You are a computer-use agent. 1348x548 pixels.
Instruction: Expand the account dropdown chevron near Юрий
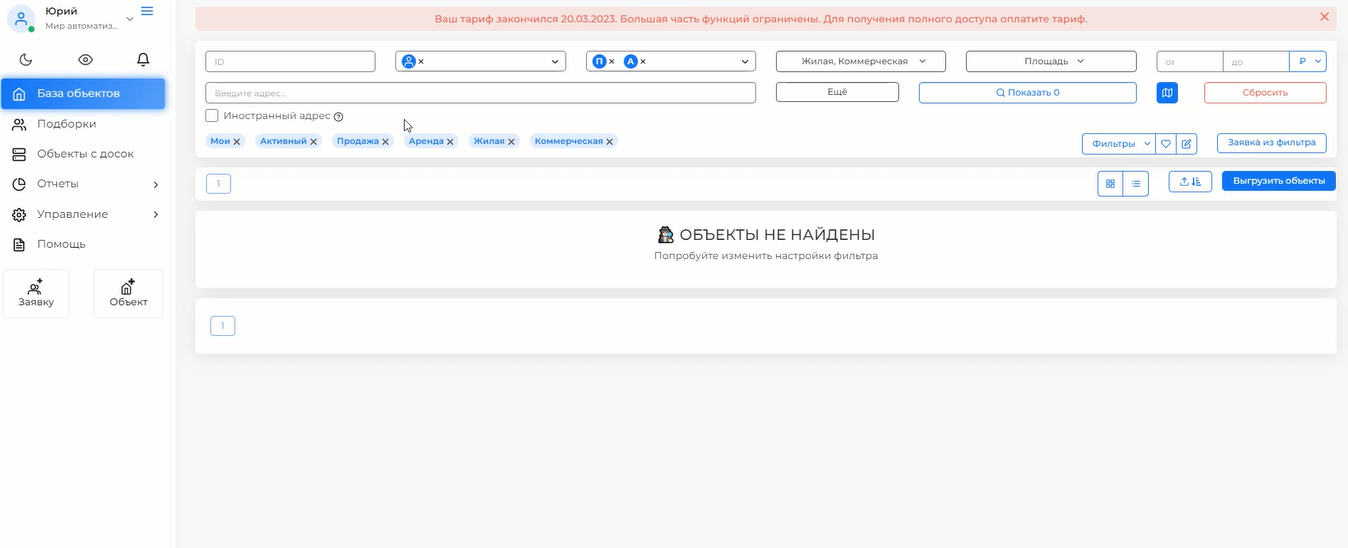click(129, 19)
